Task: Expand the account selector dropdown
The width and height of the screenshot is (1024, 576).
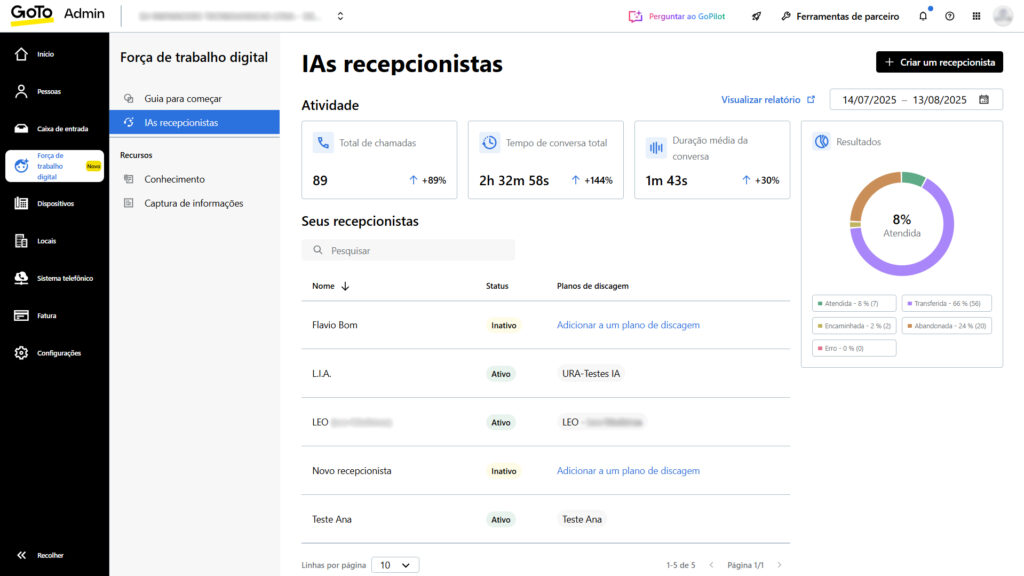Action: [x=340, y=16]
